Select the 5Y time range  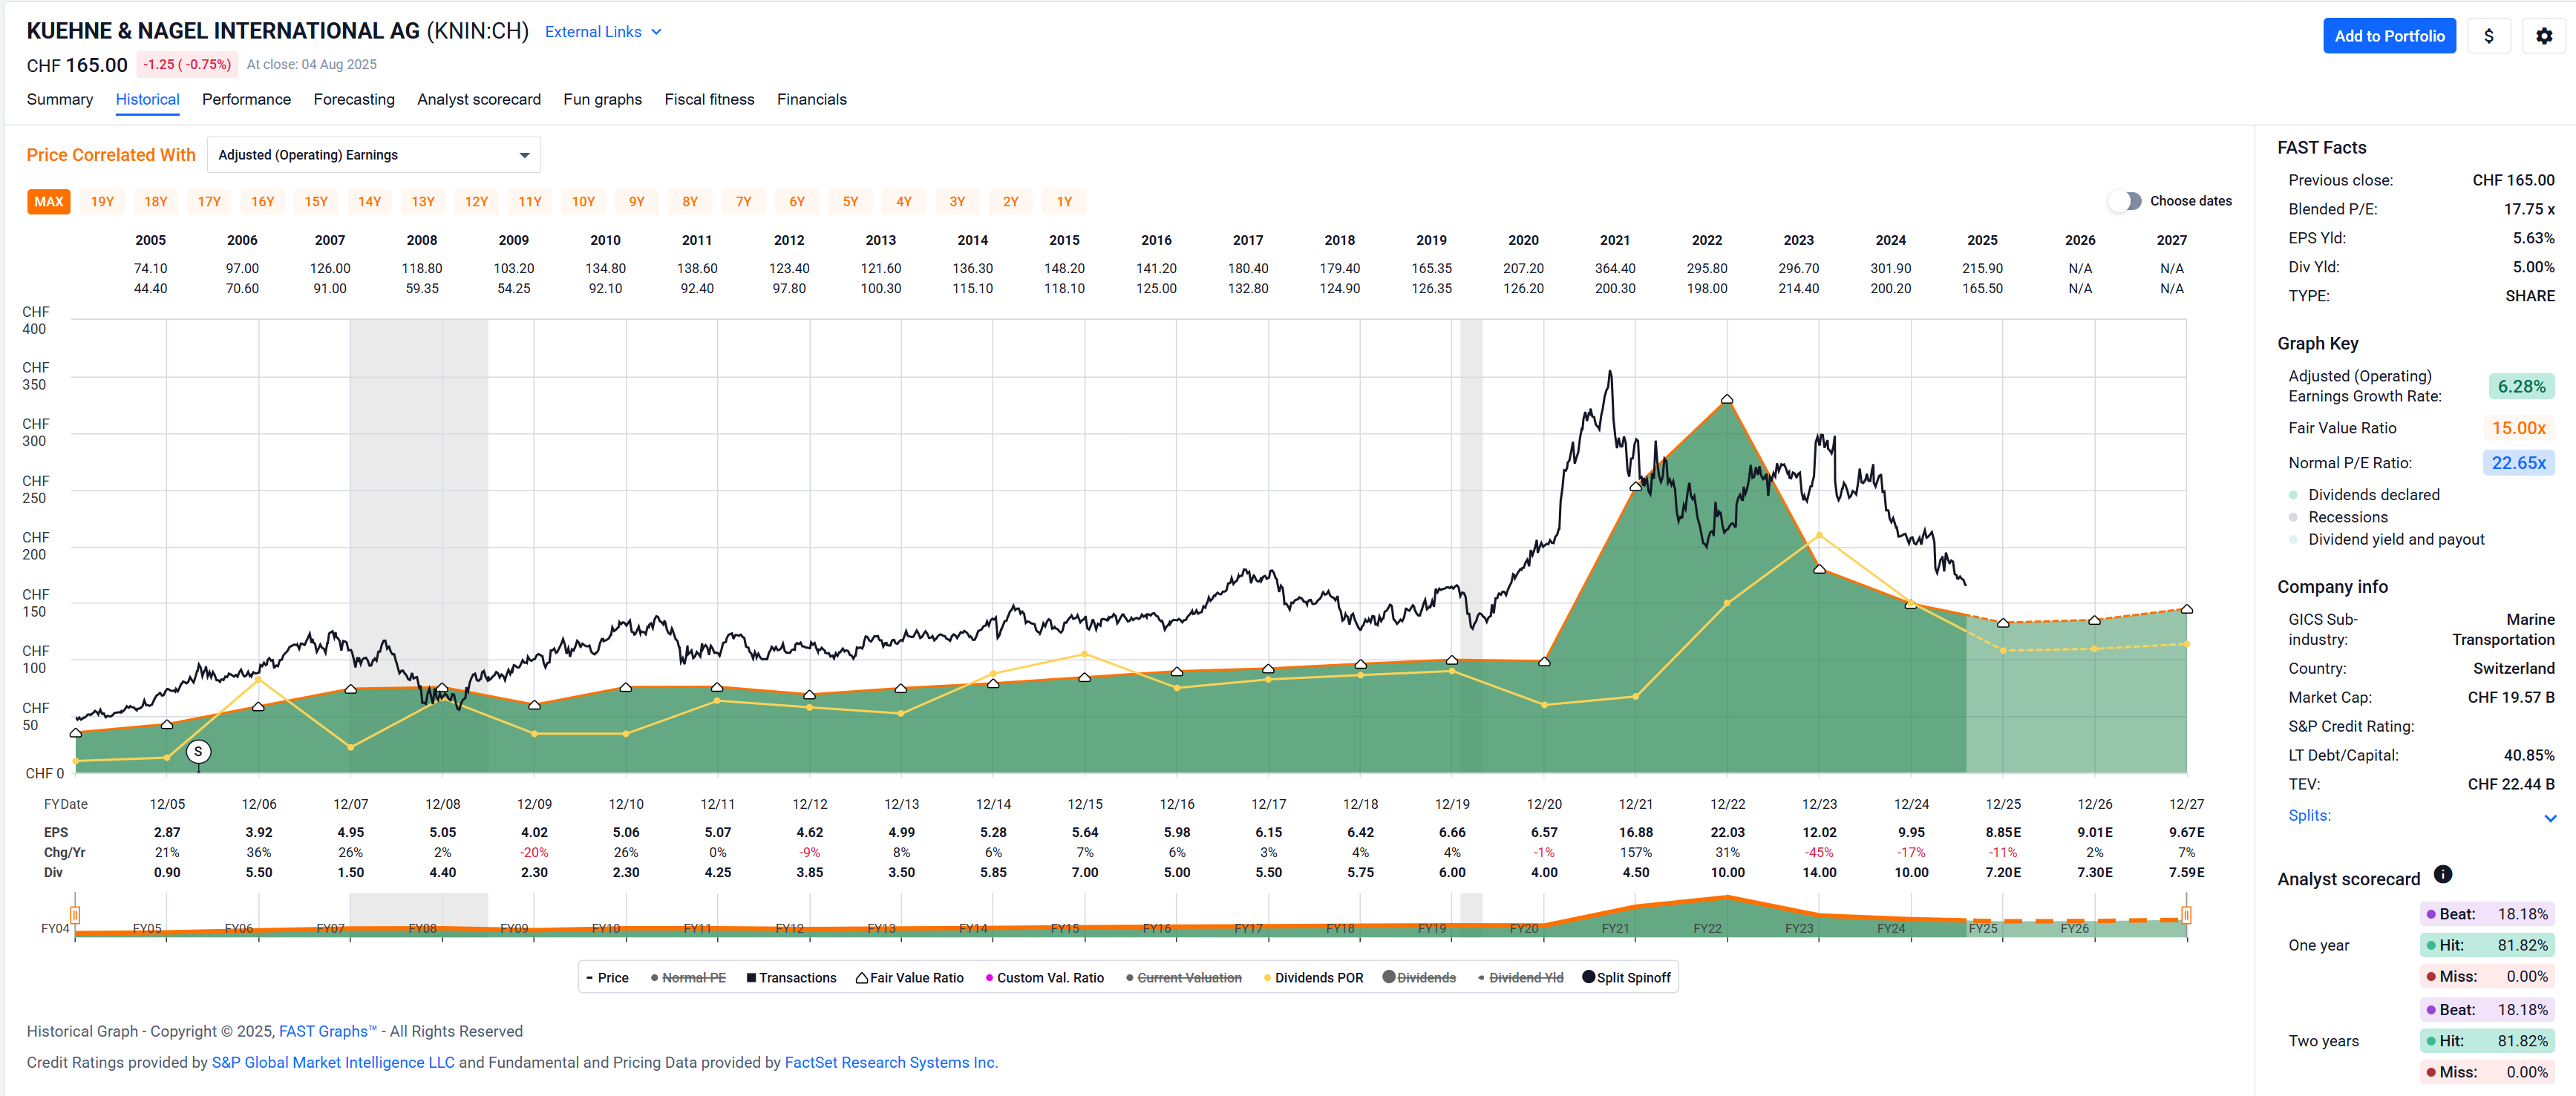coord(850,201)
